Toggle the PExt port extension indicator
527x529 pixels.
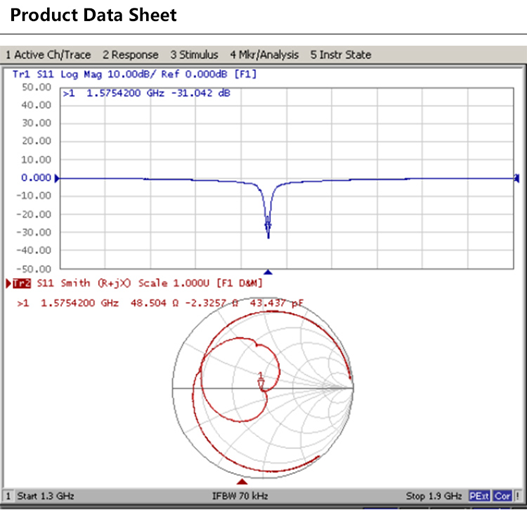pyautogui.click(x=479, y=496)
